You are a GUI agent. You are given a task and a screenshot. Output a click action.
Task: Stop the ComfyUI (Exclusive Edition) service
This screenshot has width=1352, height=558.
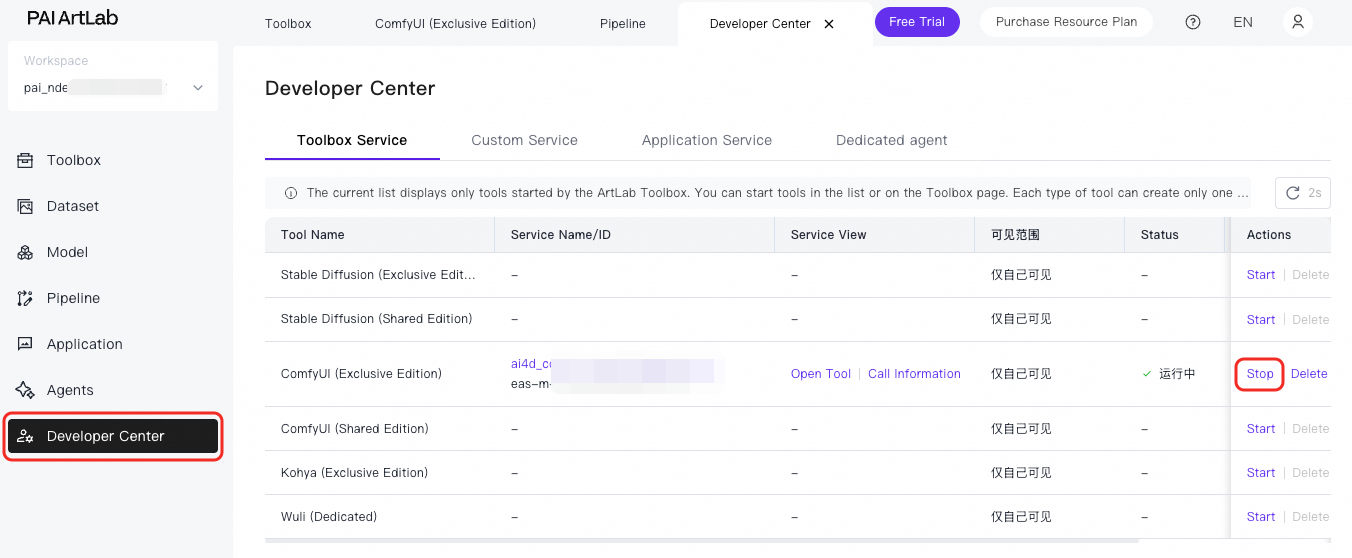[x=1260, y=374]
